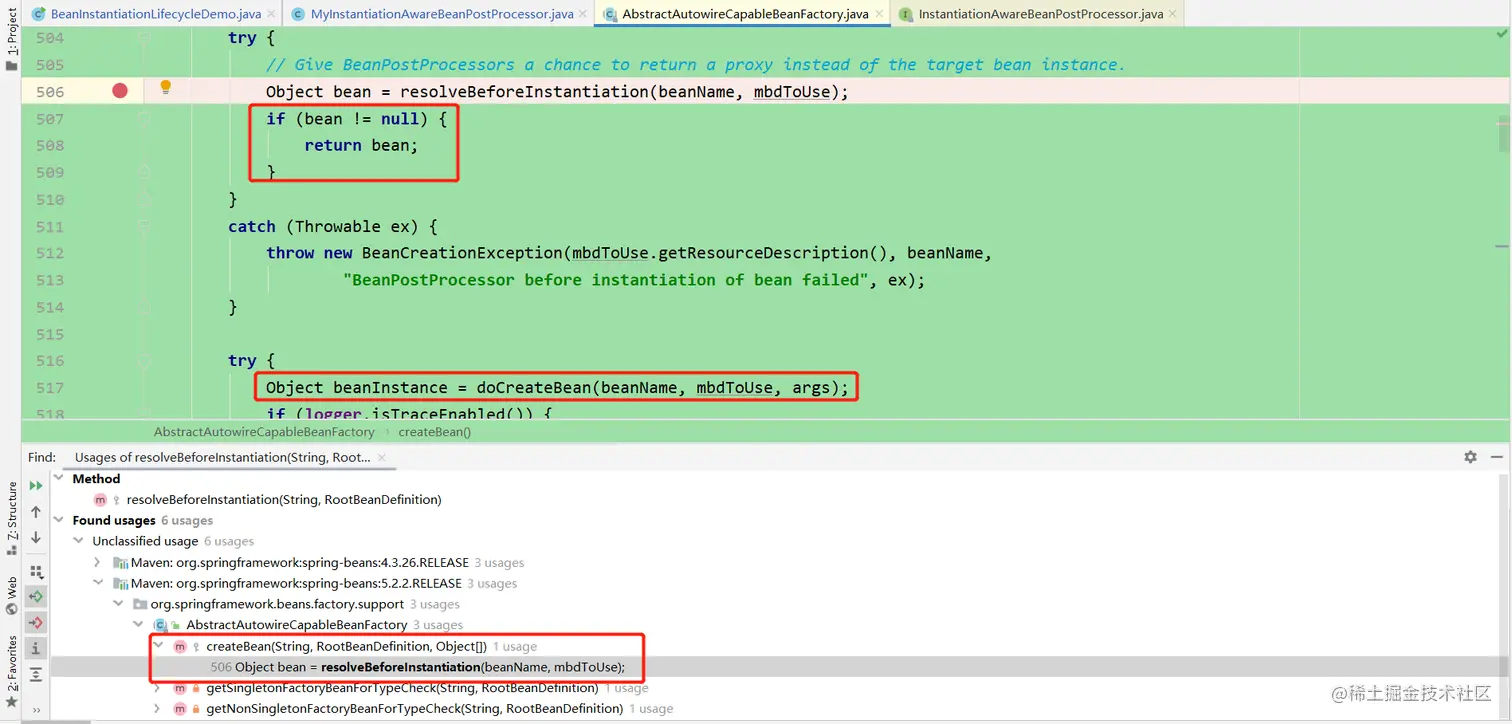The image size is (1512, 724).
Task: Click fold marker on line 504 try
Action: 145,37
